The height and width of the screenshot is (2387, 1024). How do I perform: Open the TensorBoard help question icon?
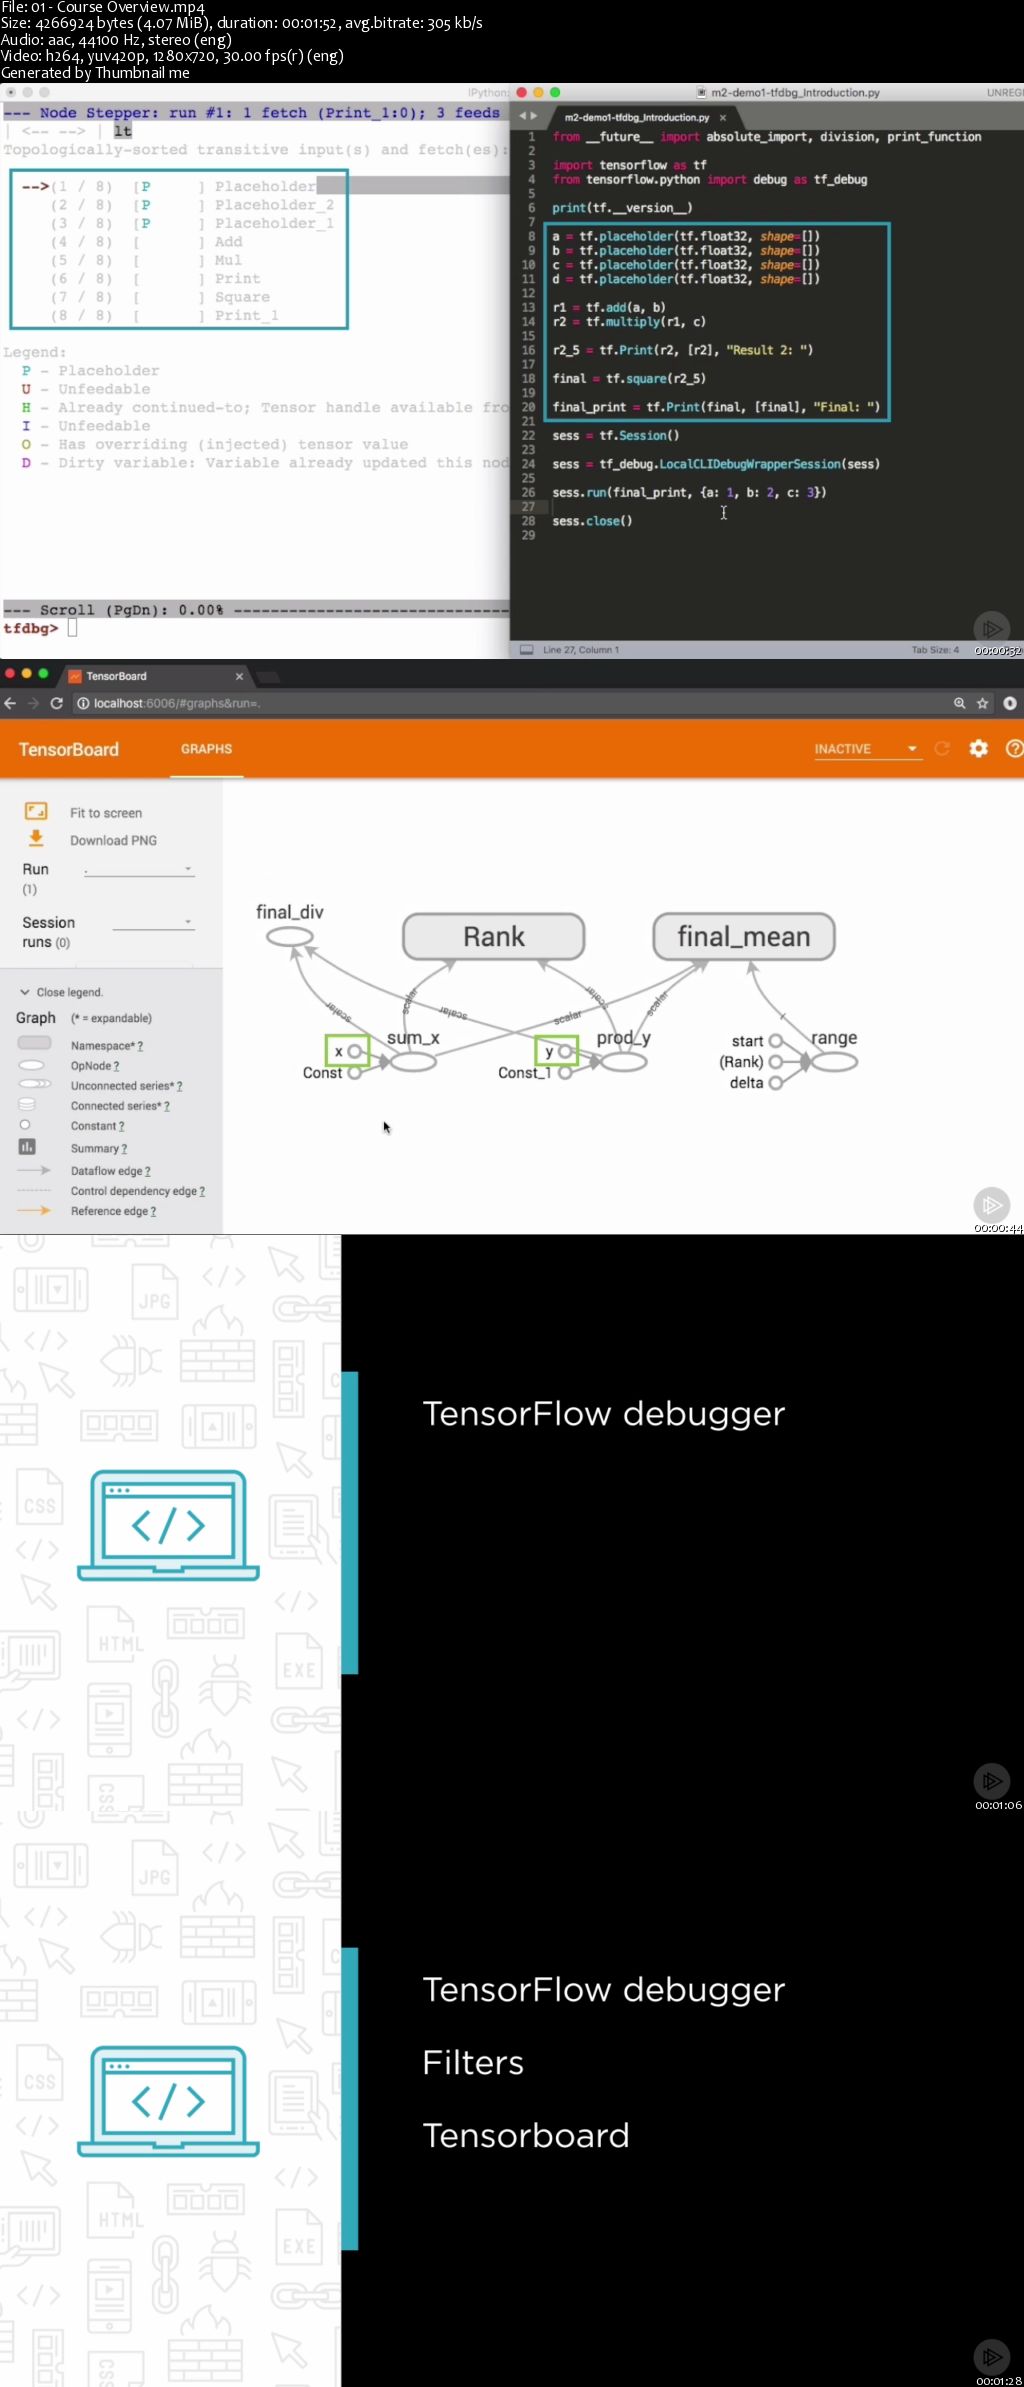click(1014, 748)
